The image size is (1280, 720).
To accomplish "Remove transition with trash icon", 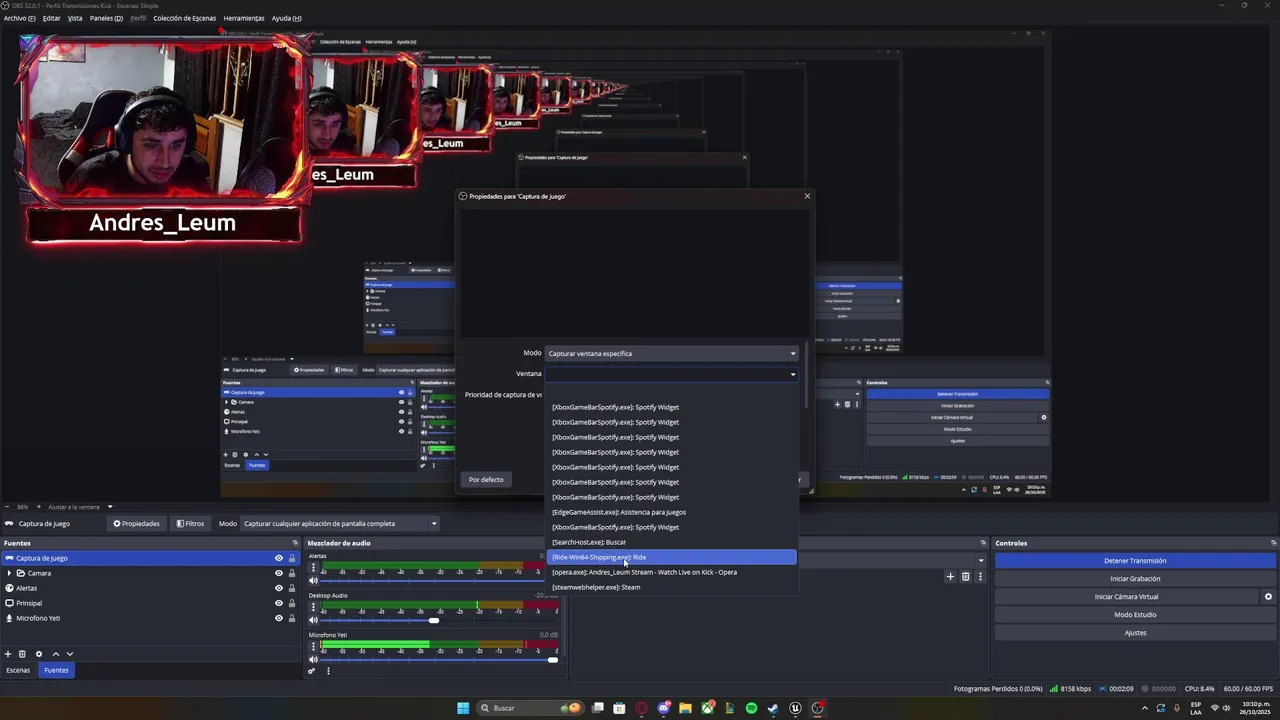I will click(x=965, y=576).
